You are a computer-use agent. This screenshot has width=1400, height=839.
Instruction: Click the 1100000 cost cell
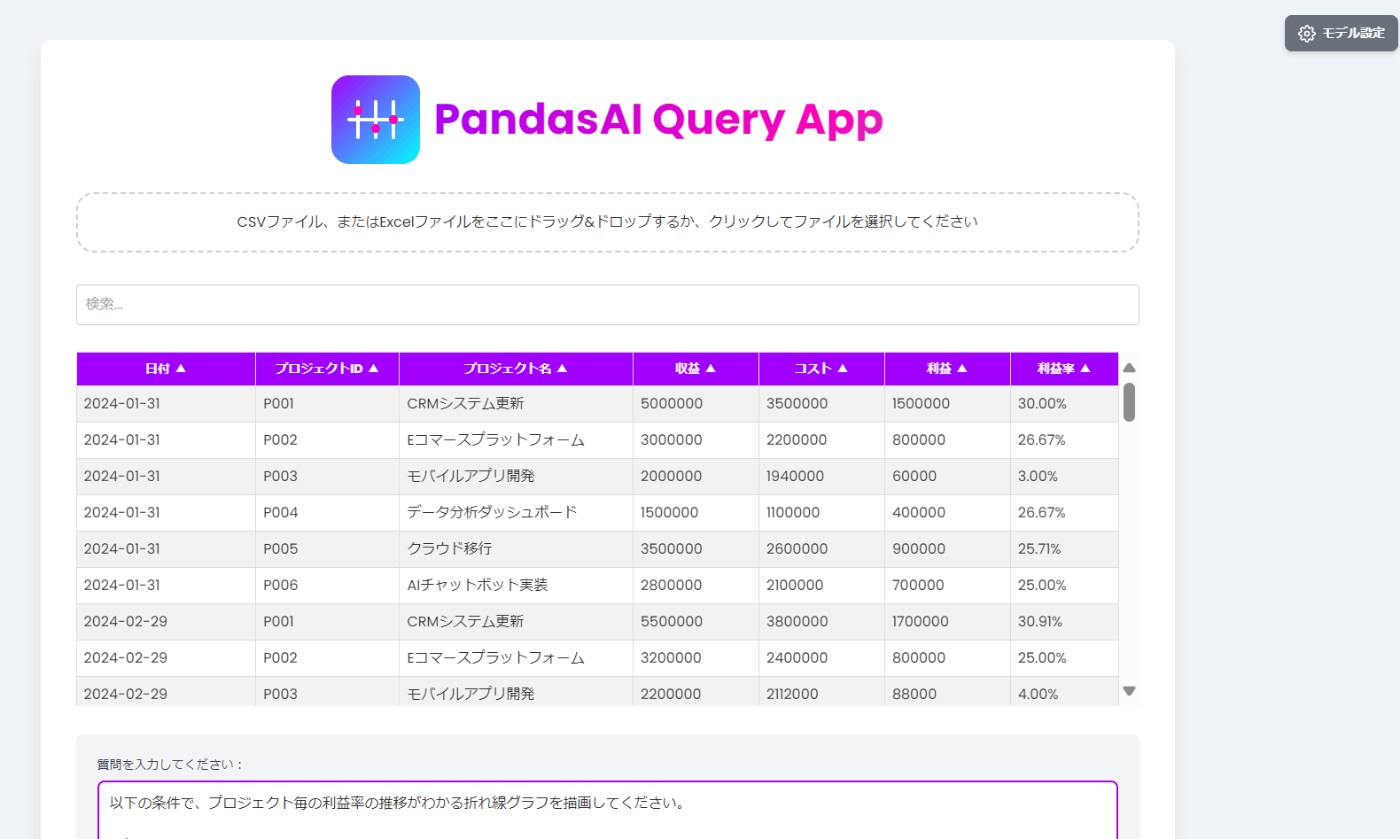tap(821, 512)
